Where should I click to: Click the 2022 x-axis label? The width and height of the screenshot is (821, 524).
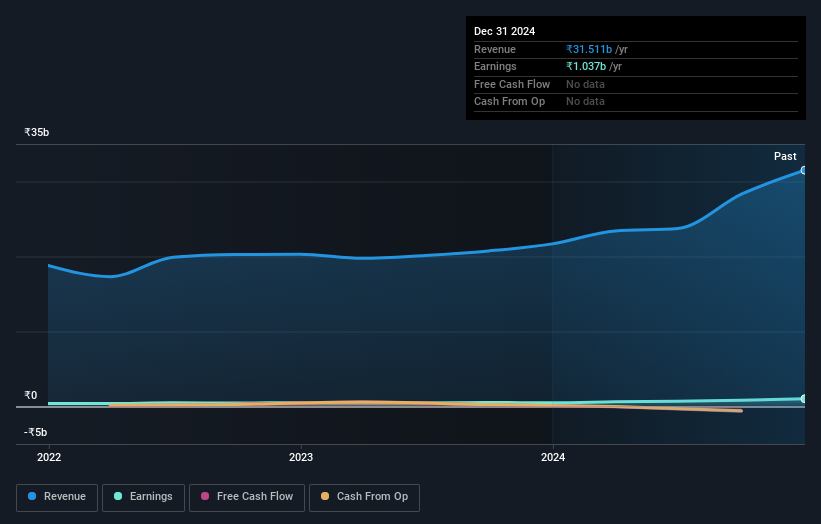[49, 458]
